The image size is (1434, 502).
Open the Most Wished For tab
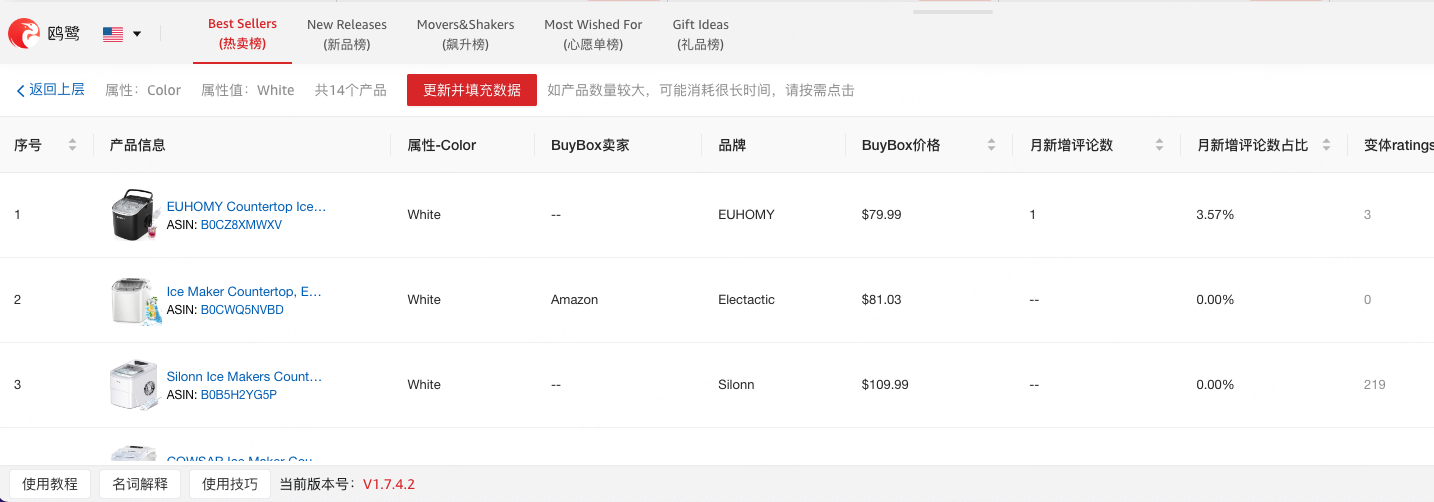tap(593, 34)
